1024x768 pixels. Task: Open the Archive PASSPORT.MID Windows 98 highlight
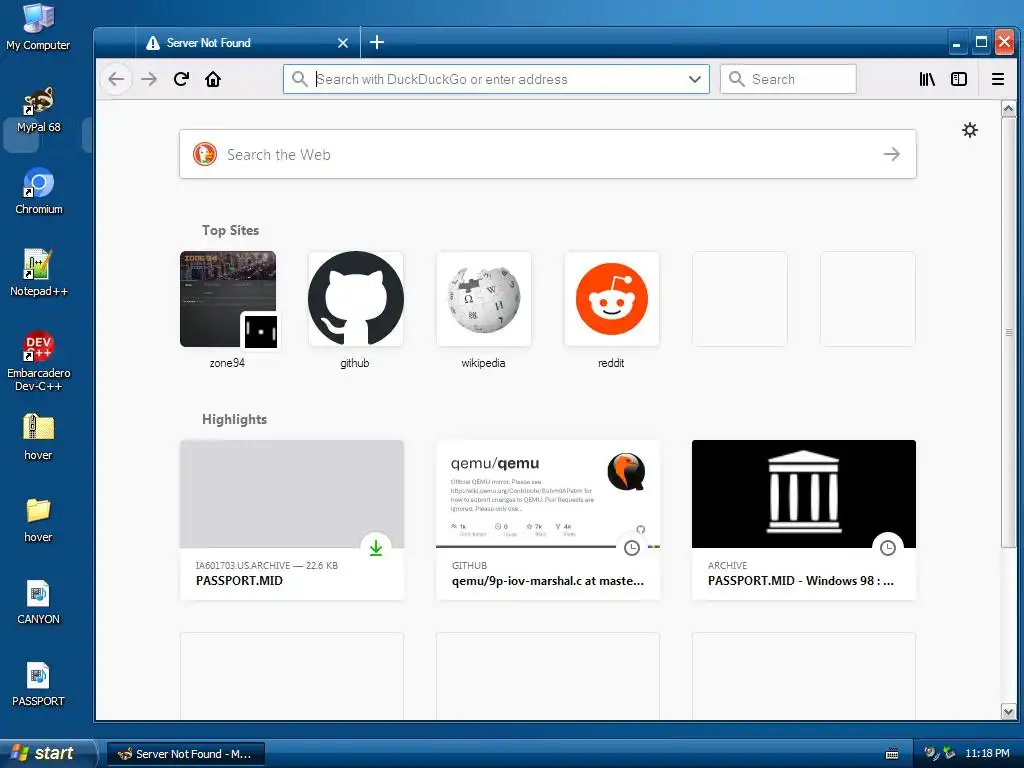point(804,520)
